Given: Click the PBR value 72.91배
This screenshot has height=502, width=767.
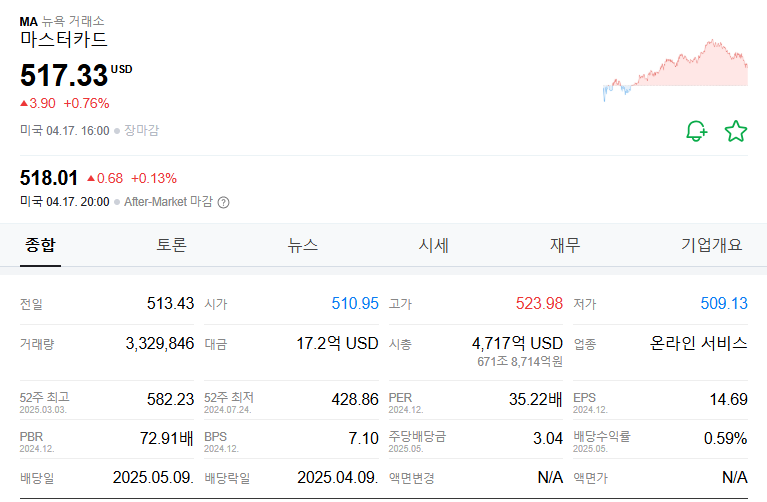Looking at the screenshot, I should [167, 438].
